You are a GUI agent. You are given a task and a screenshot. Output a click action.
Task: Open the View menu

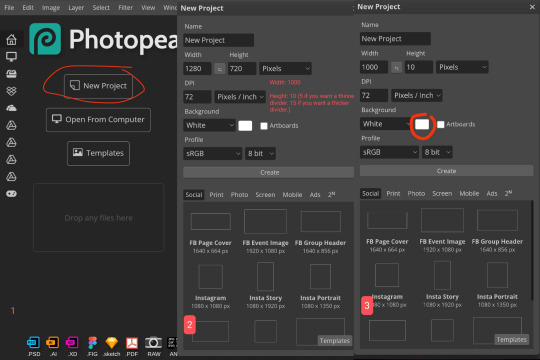[148, 8]
